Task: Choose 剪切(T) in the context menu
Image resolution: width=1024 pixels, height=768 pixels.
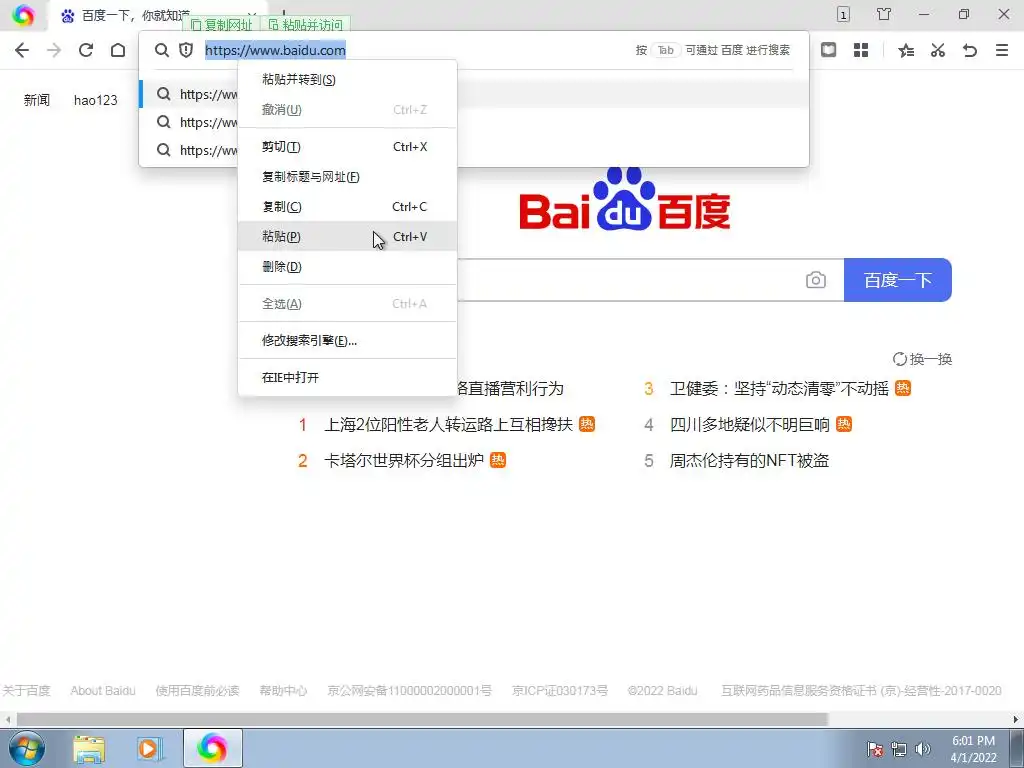Action: point(347,147)
